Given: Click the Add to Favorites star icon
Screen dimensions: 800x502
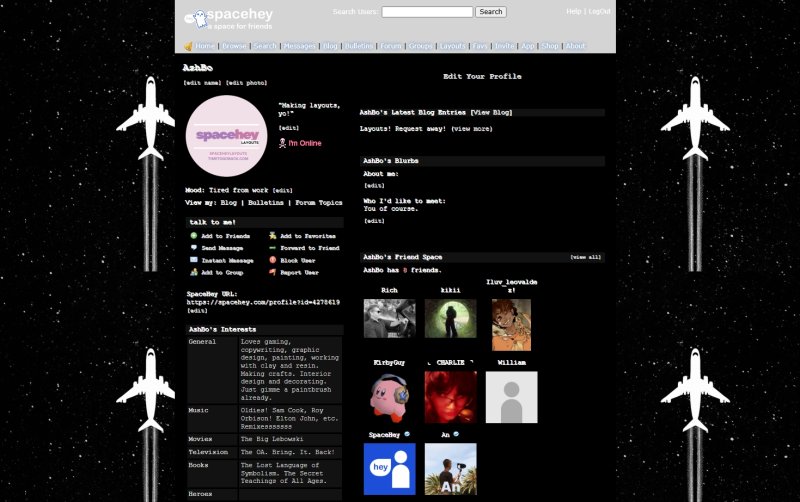Looking at the screenshot, I should pyautogui.click(x=272, y=236).
